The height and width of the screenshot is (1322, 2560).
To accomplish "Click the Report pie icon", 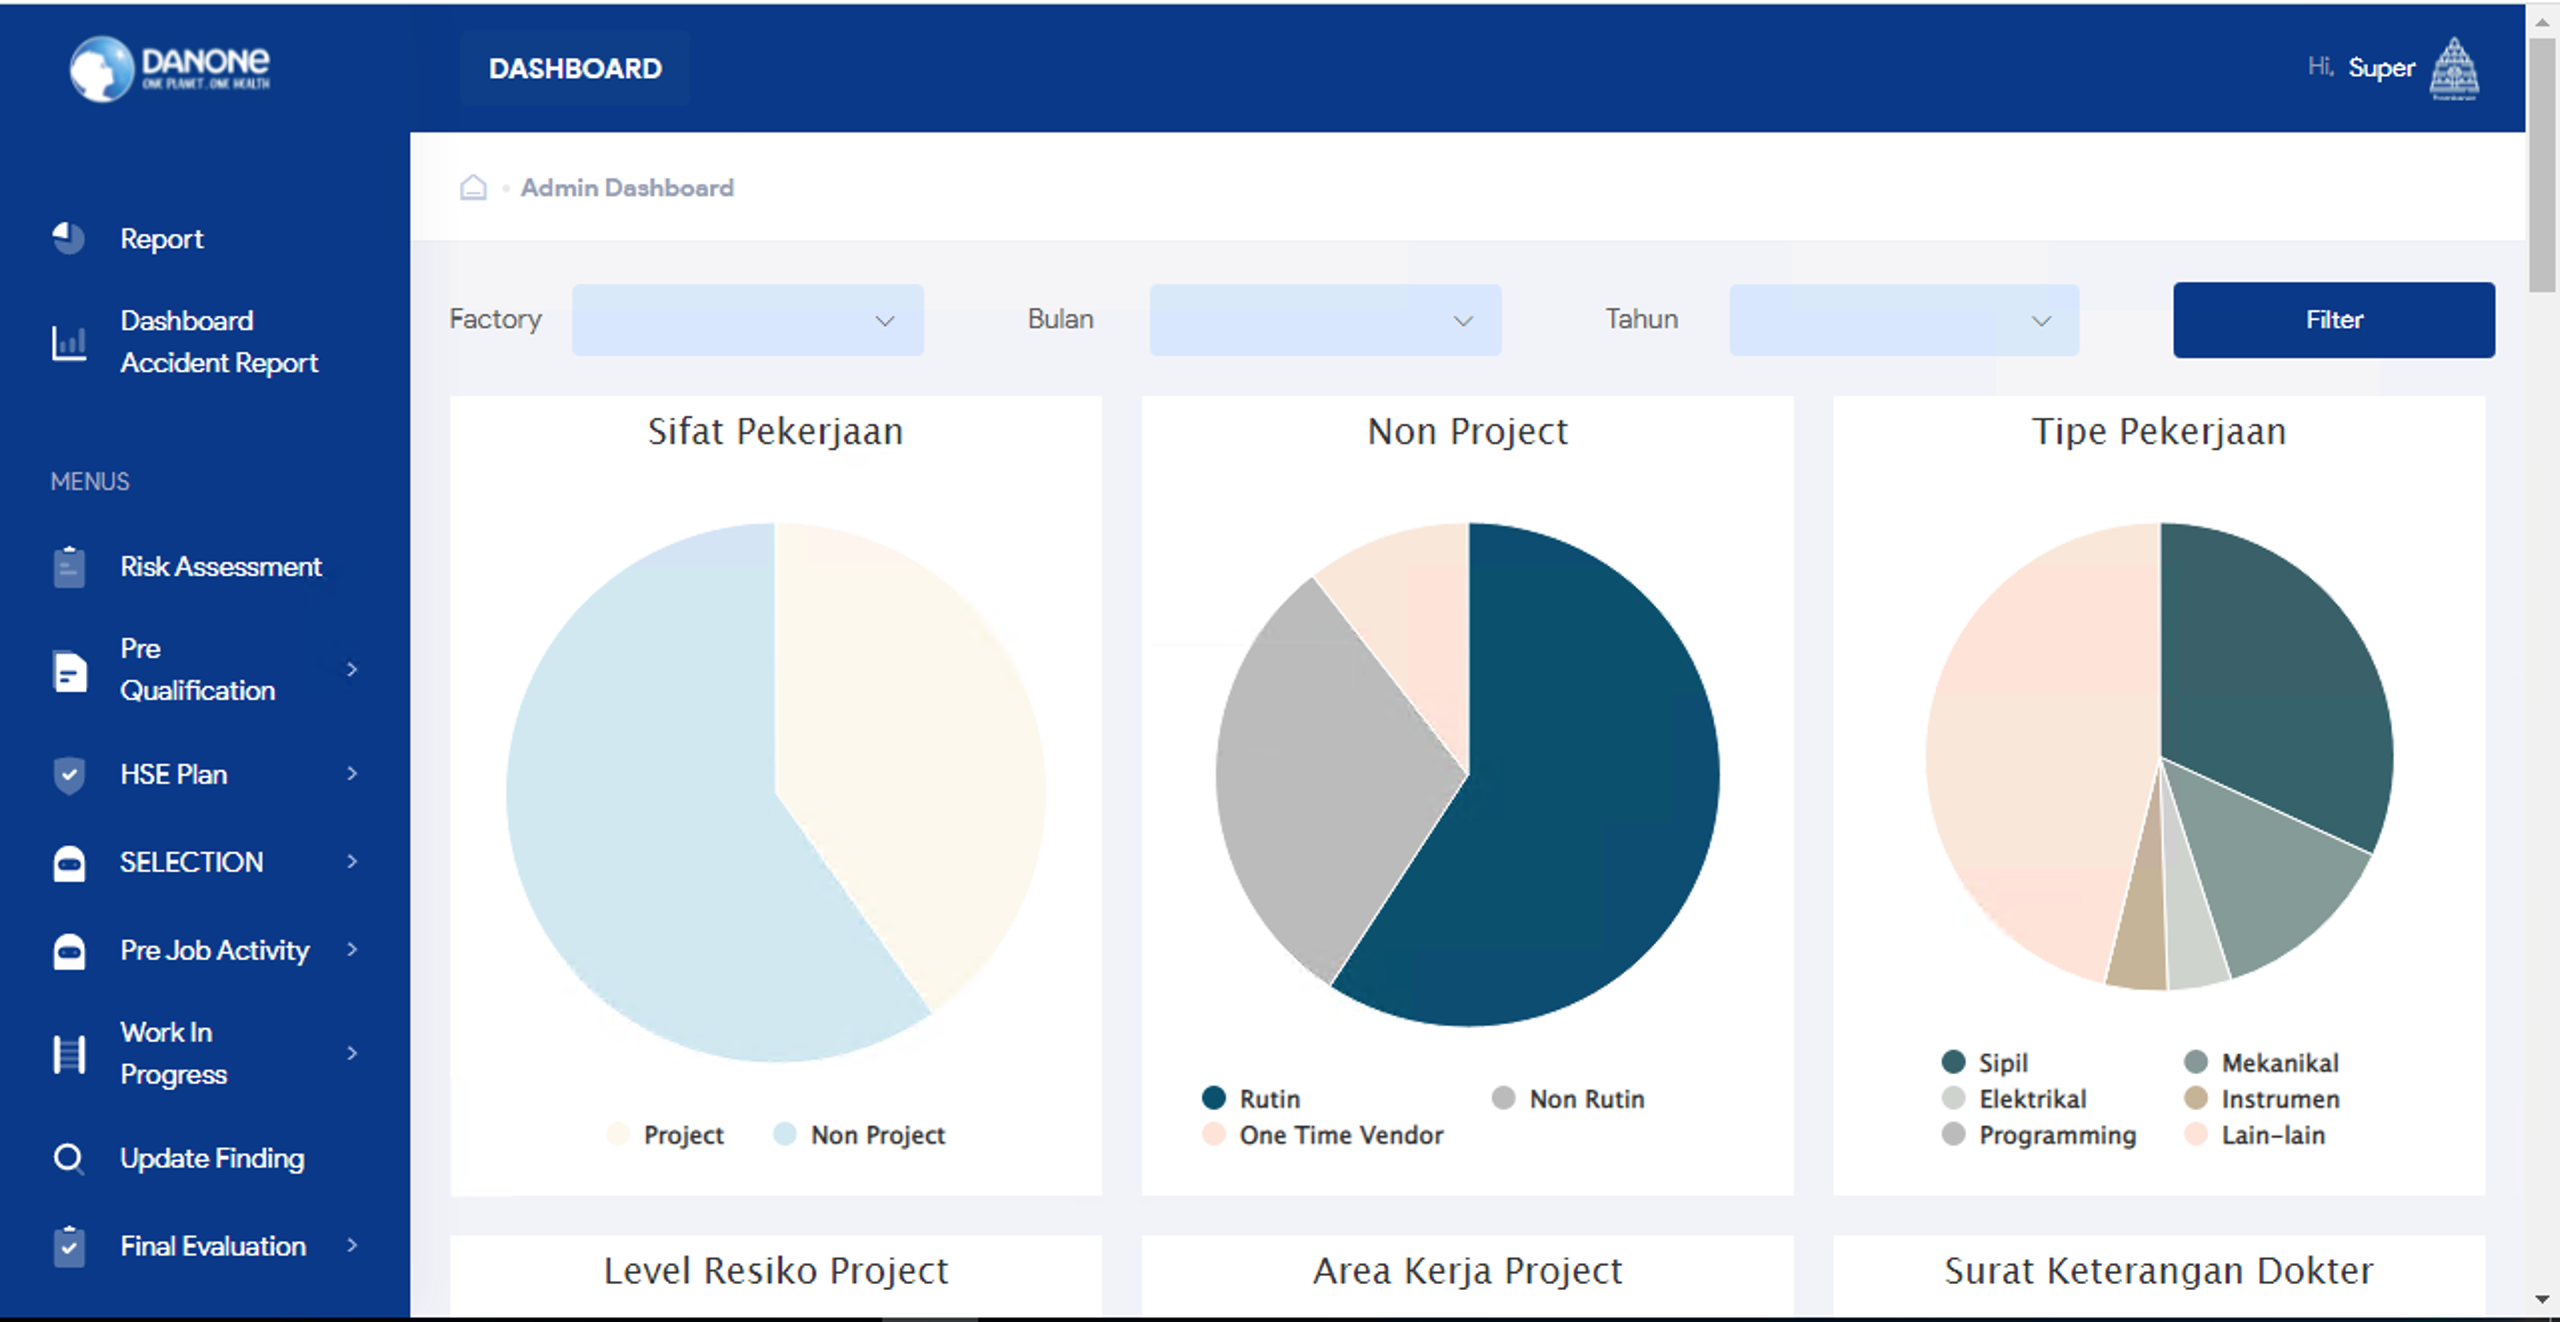I will pyautogui.click(x=68, y=238).
